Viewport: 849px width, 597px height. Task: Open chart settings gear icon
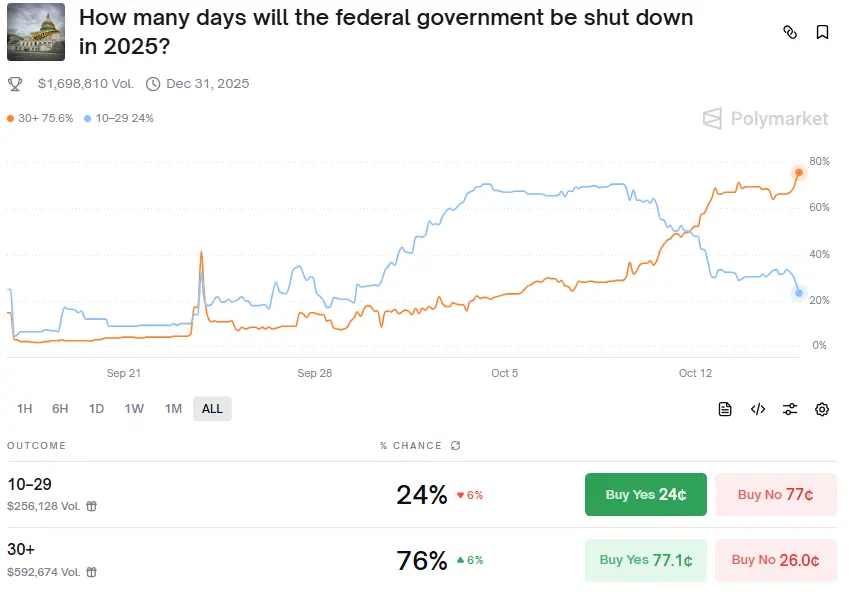click(822, 409)
